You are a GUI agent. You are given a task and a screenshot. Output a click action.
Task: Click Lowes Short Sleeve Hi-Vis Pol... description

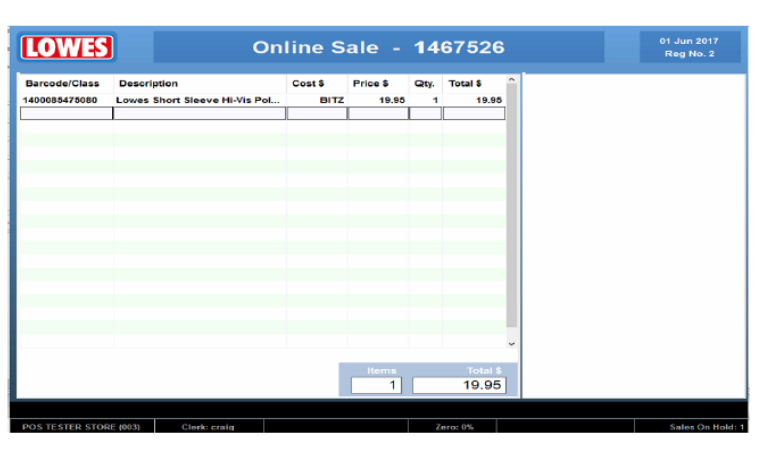(x=198, y=100)
